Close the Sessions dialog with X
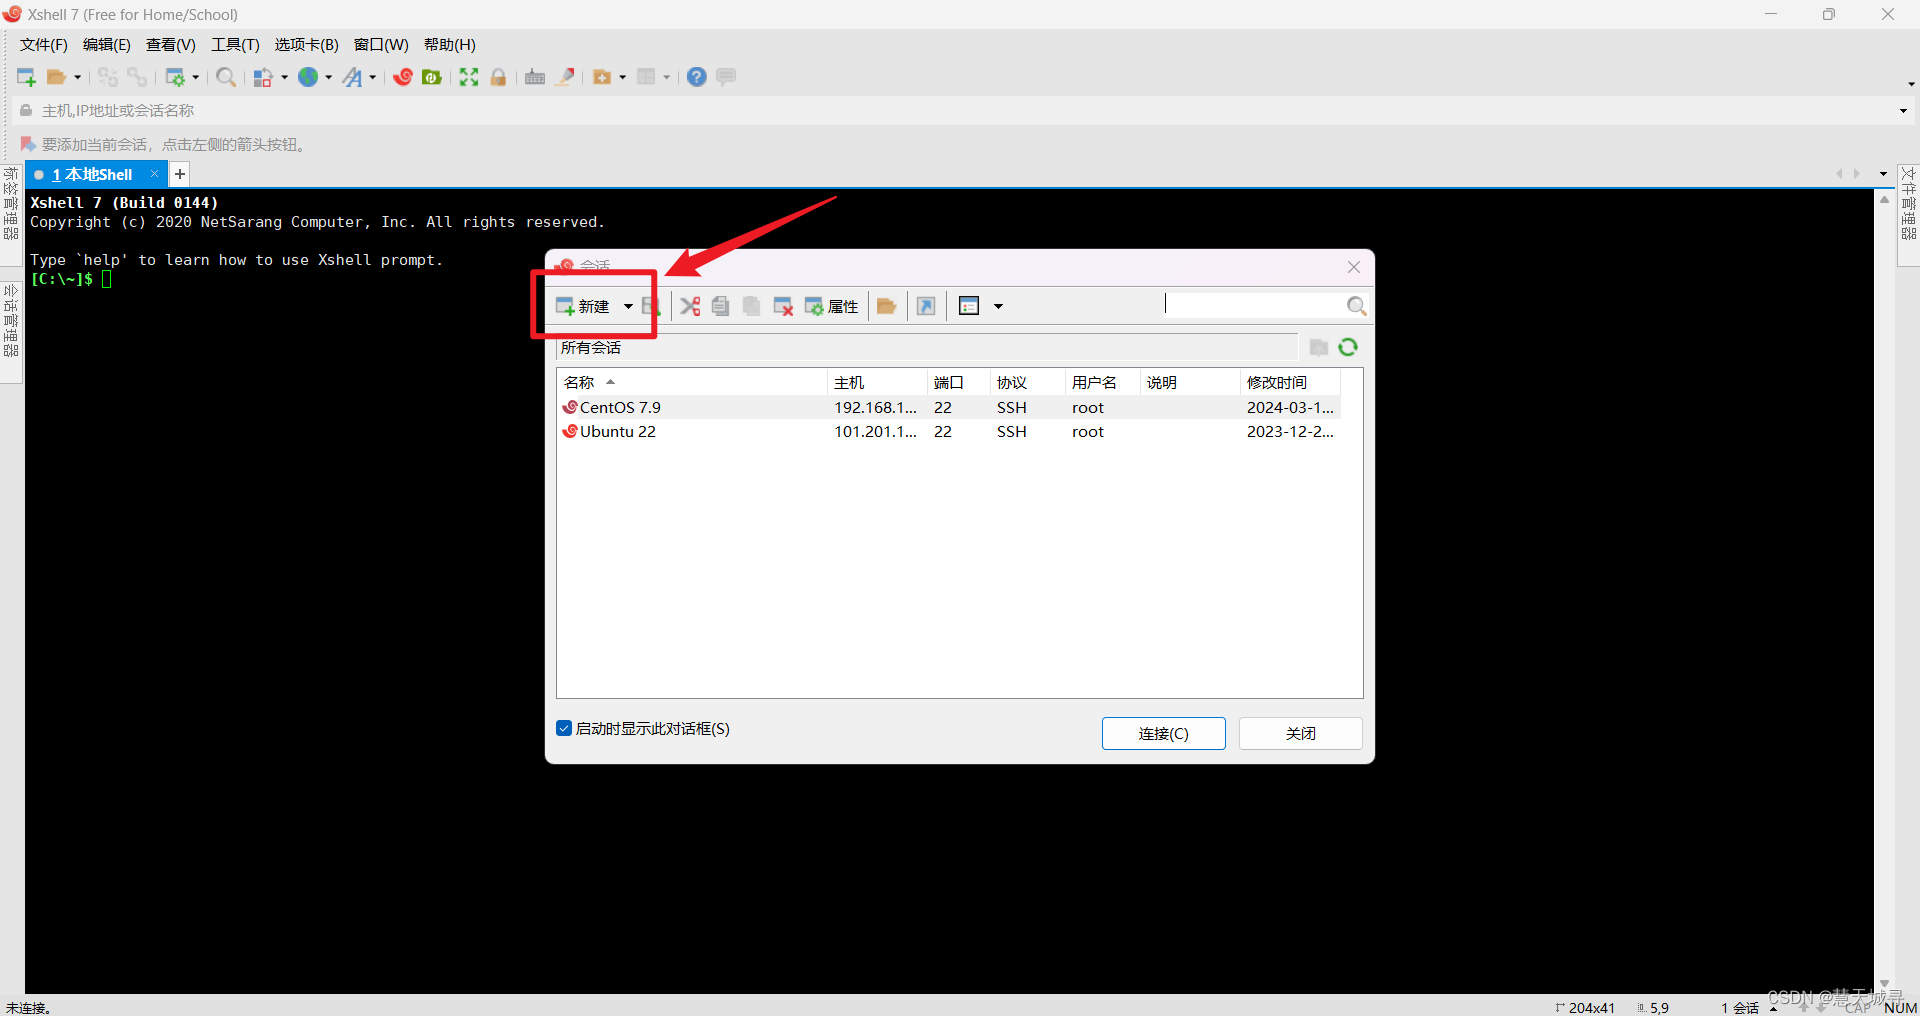This screenshot has width=1920, height=1016. tap(1354, 267)
